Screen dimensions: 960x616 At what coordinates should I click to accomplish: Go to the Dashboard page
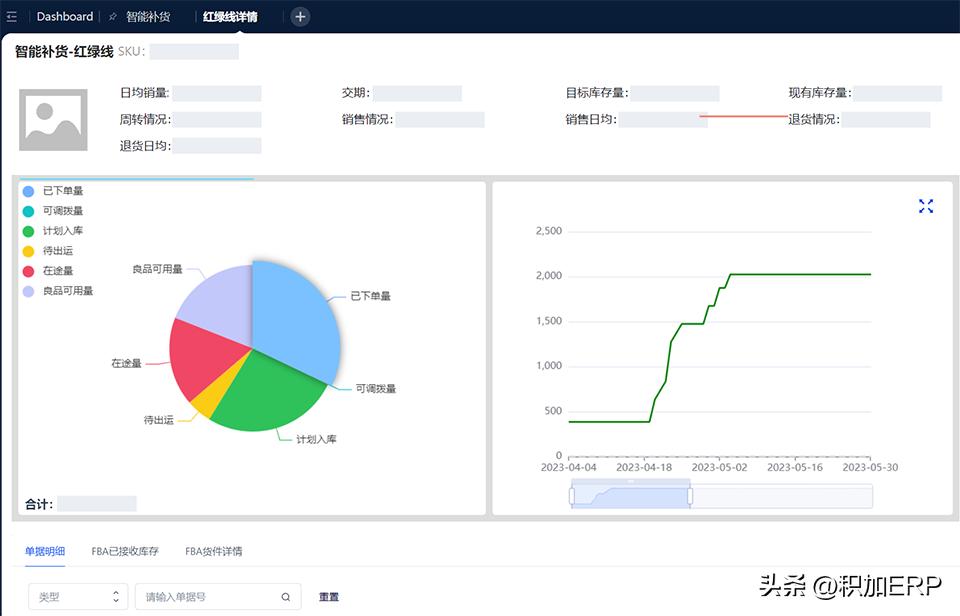coord(63,16)
